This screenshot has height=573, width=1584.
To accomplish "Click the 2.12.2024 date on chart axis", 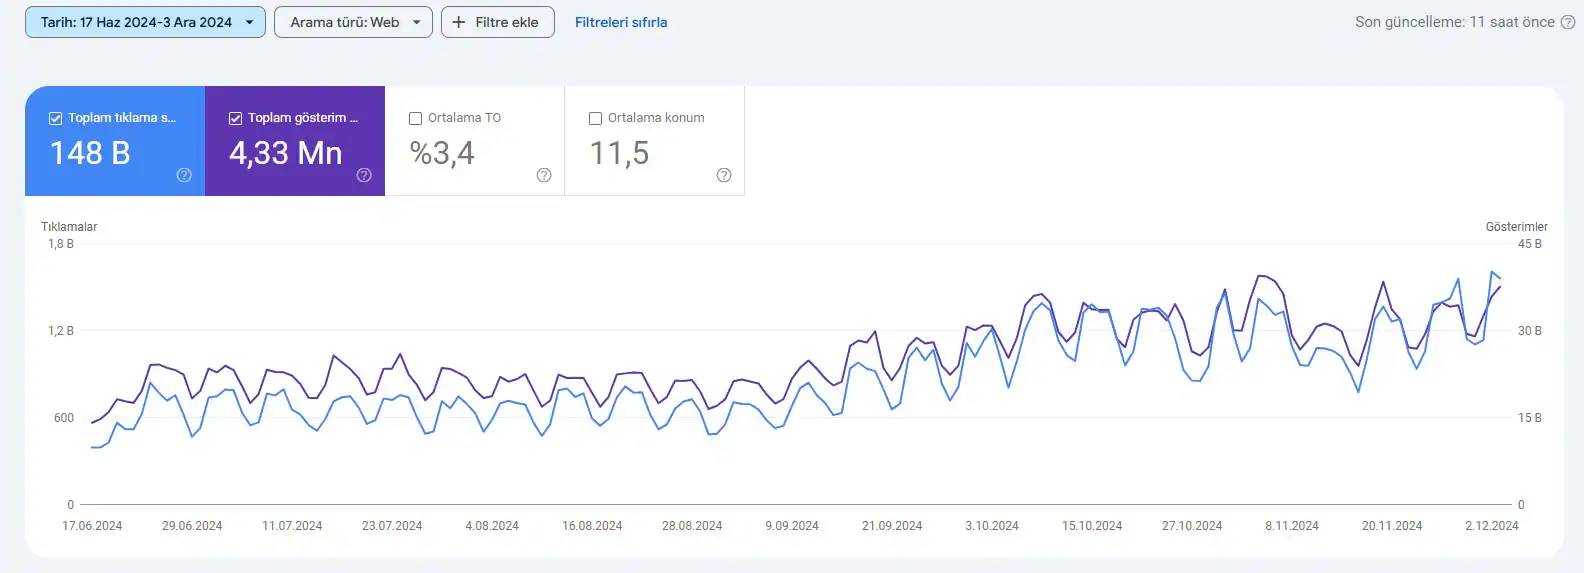I will [1492, 526].
